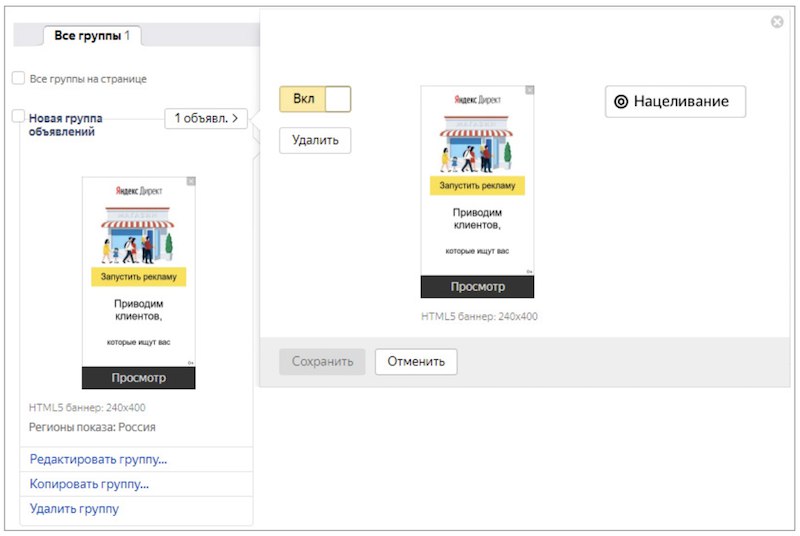Click the 'Удалить группу' link

[74, 508]
